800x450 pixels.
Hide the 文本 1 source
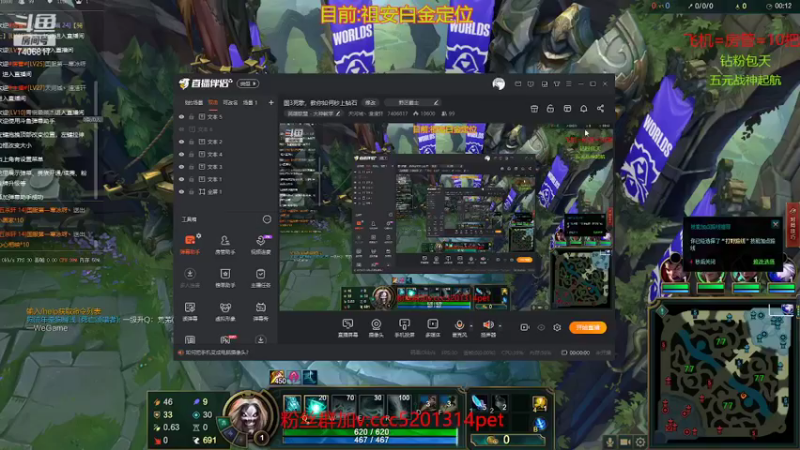pos(181,179)
